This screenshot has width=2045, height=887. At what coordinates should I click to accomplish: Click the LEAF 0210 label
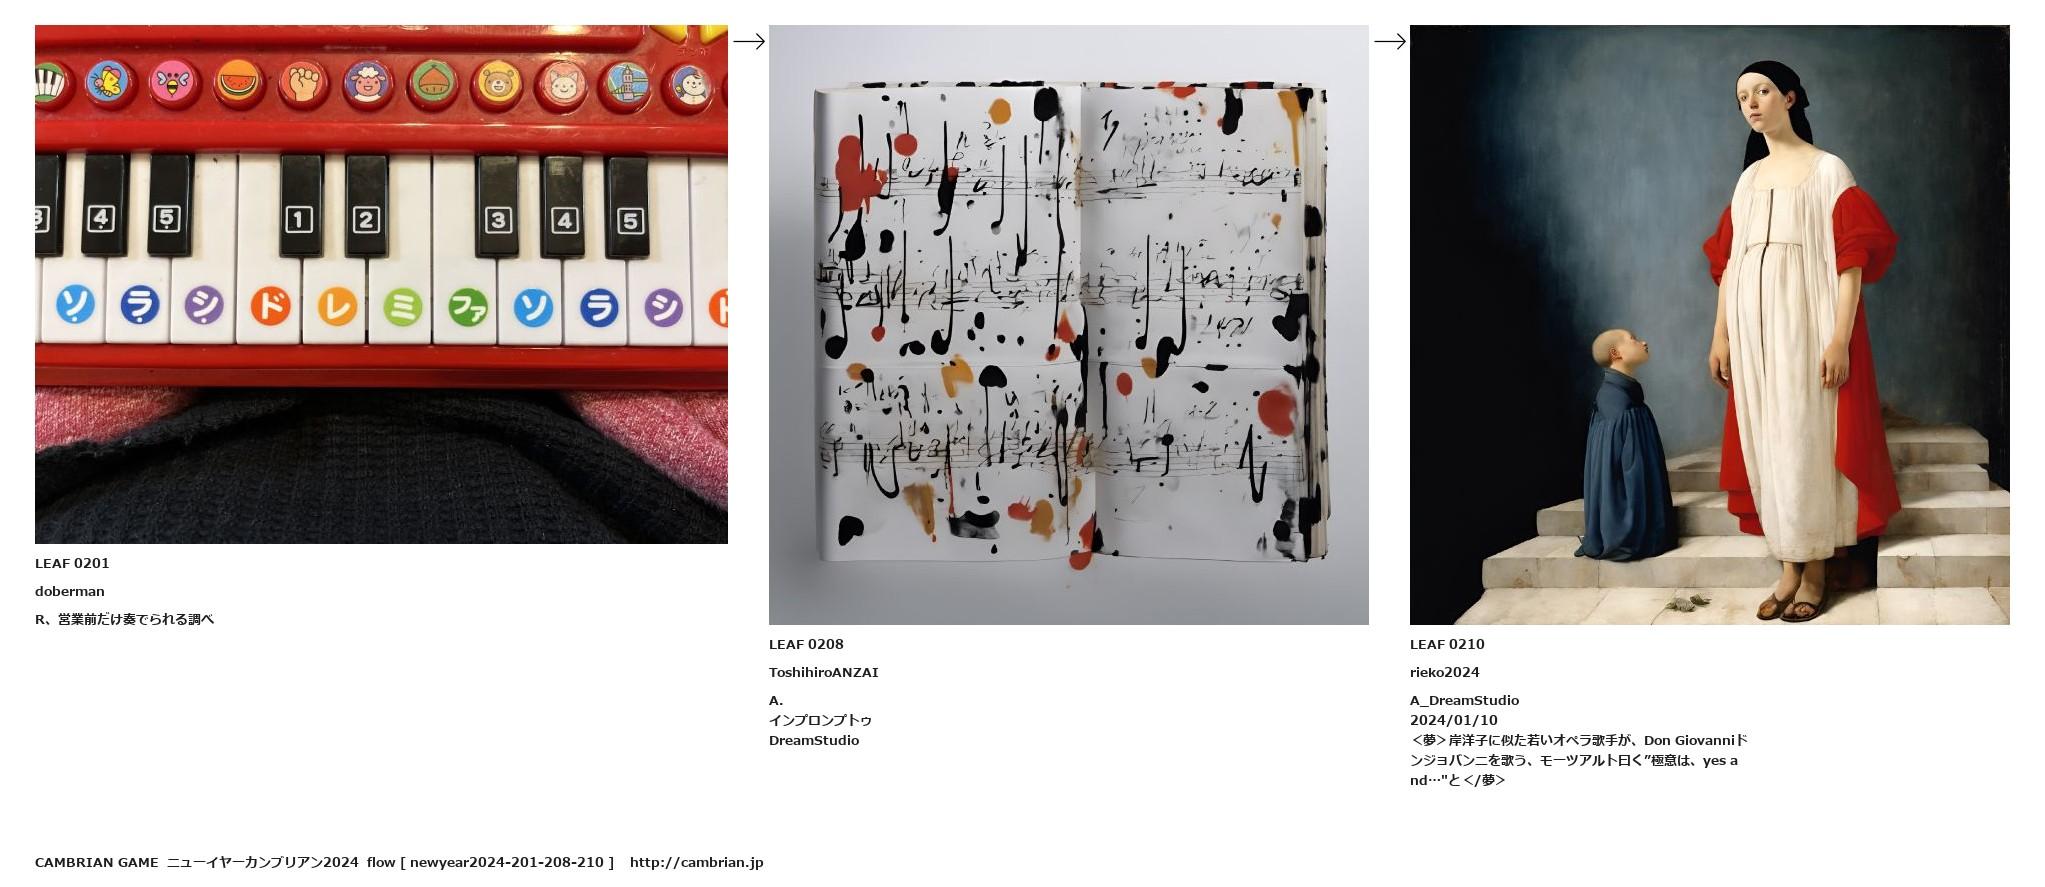(x=1447, y=644)
